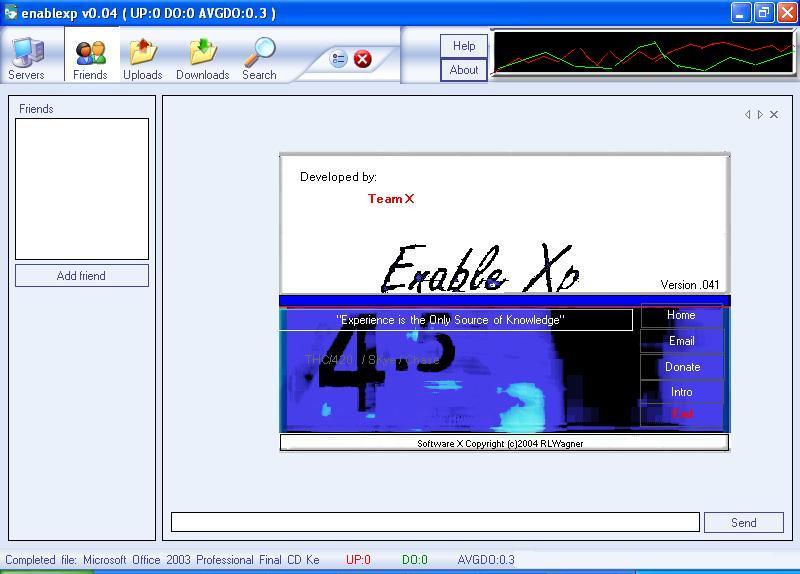Click the Enable Xp logo image
The width and height of the screenshot is (800, 574).
(481, 269)
